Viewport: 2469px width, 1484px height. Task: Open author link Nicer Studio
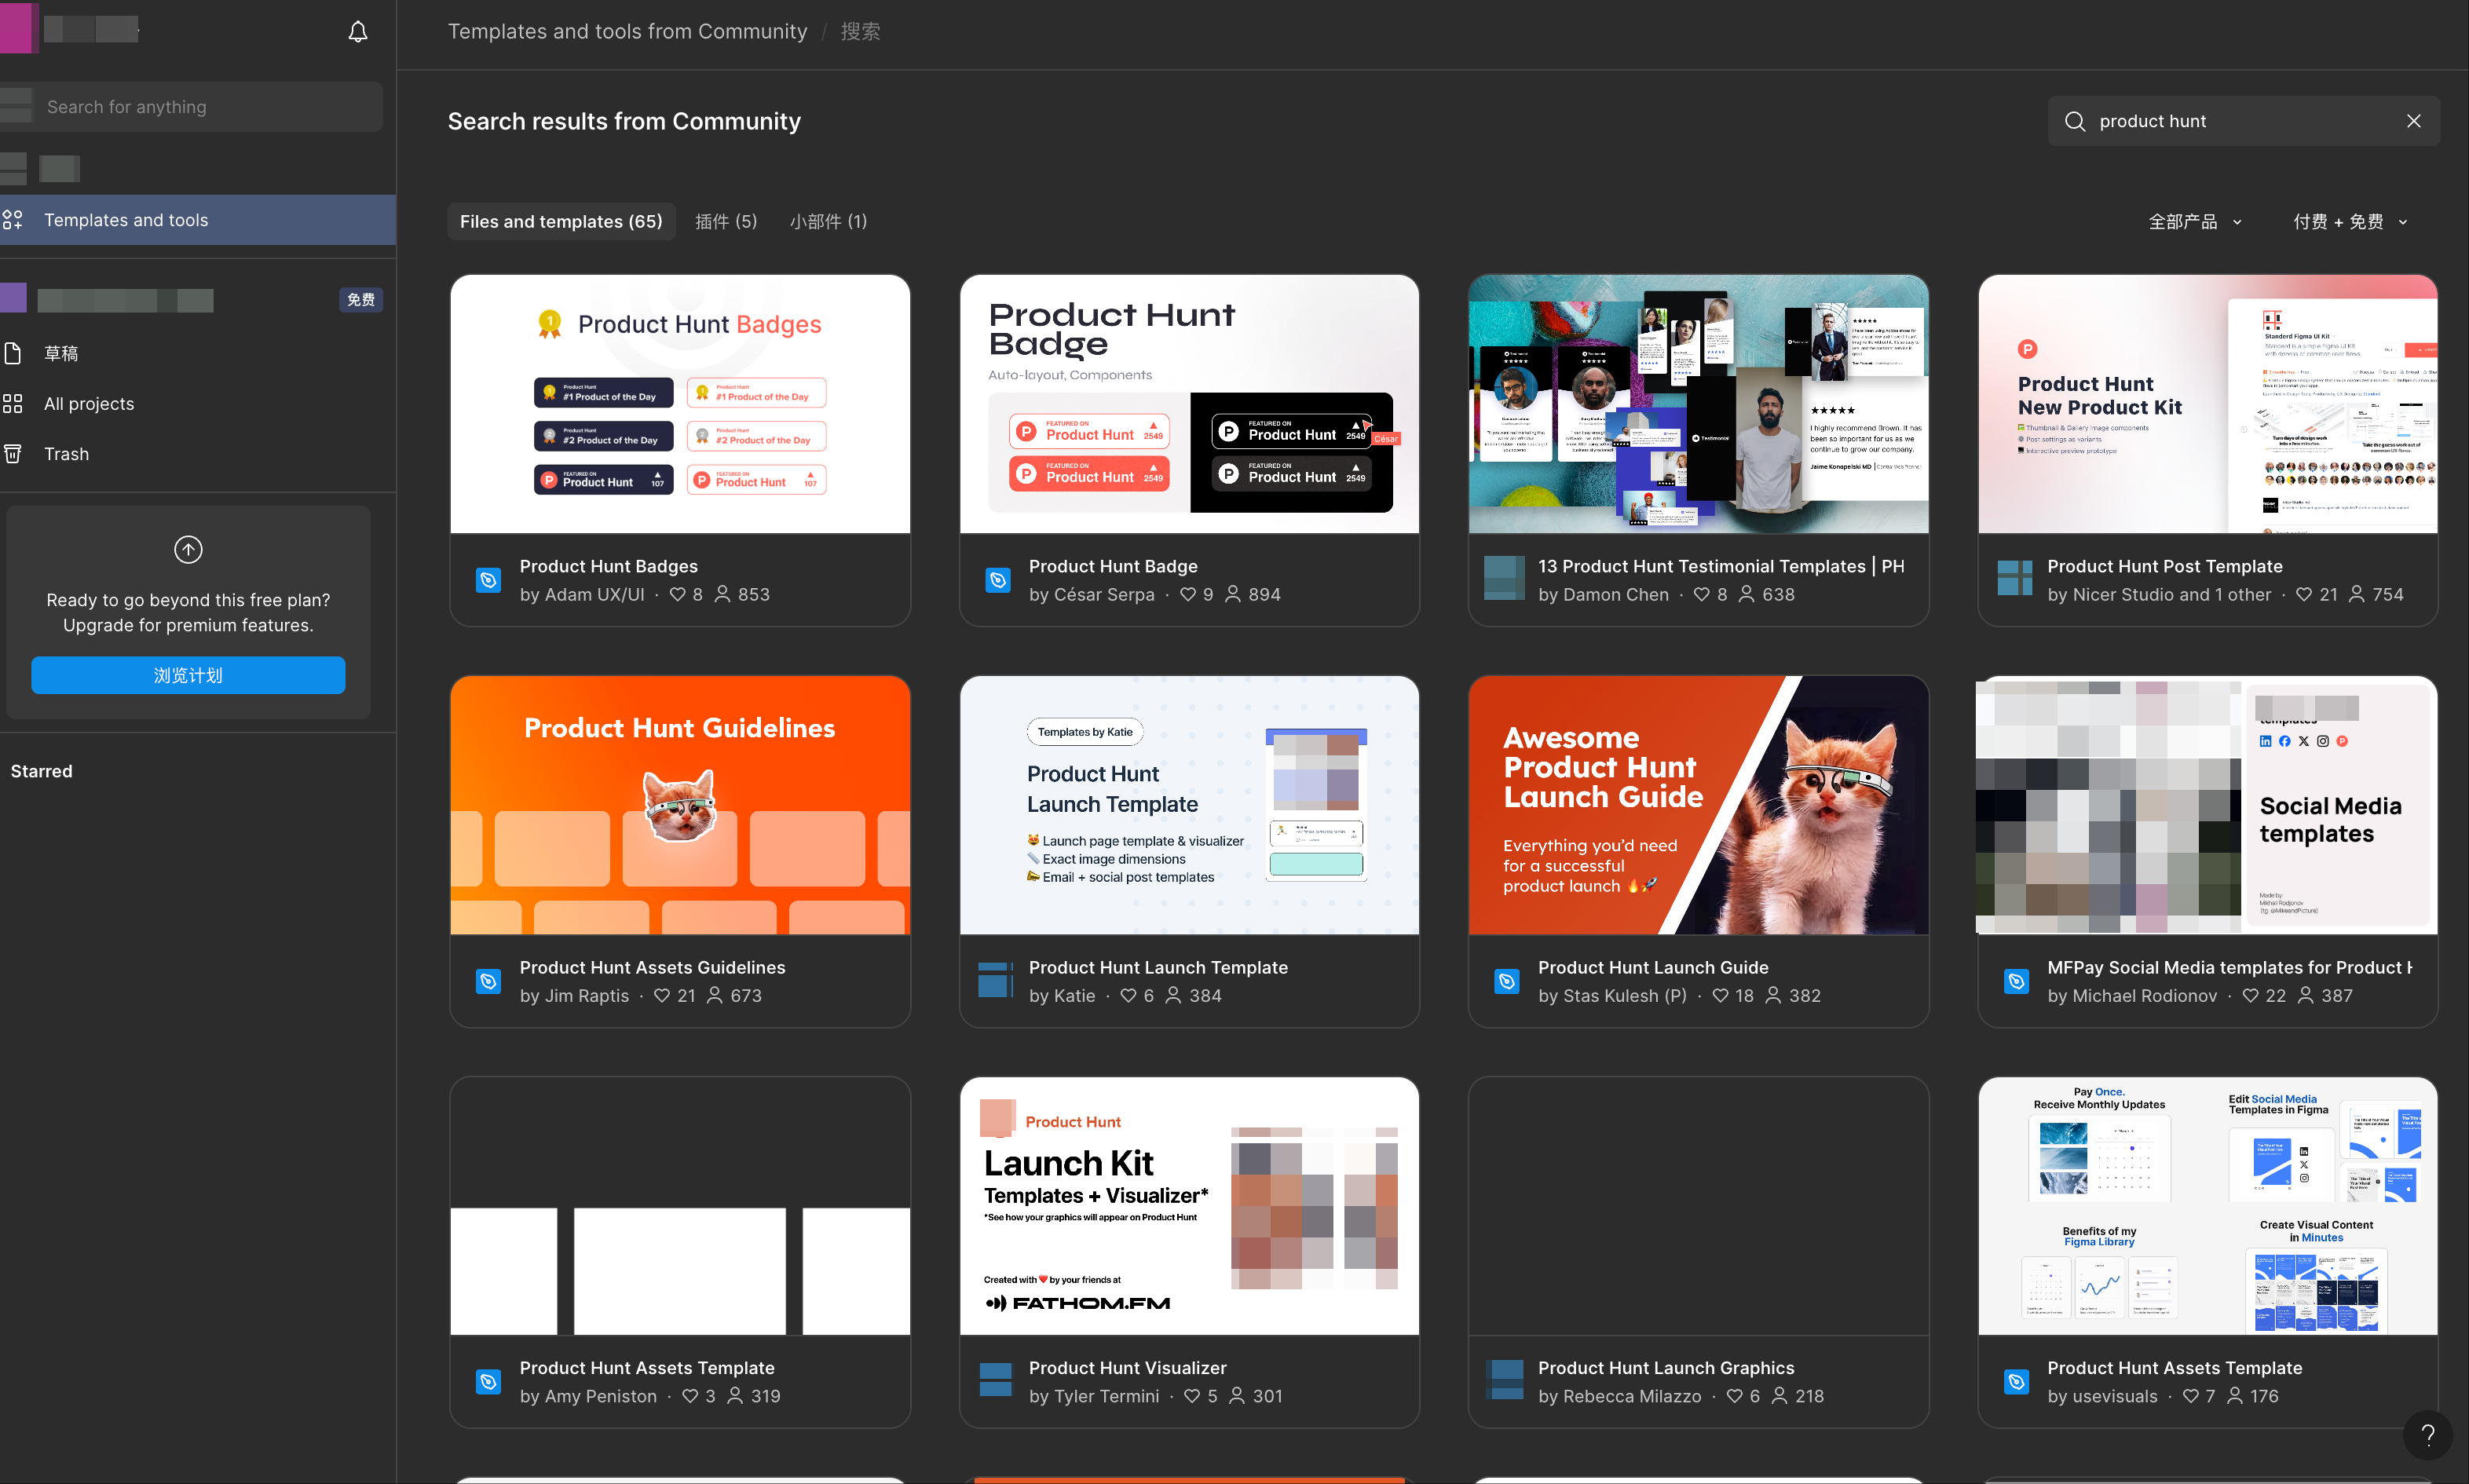[2123, 594]
